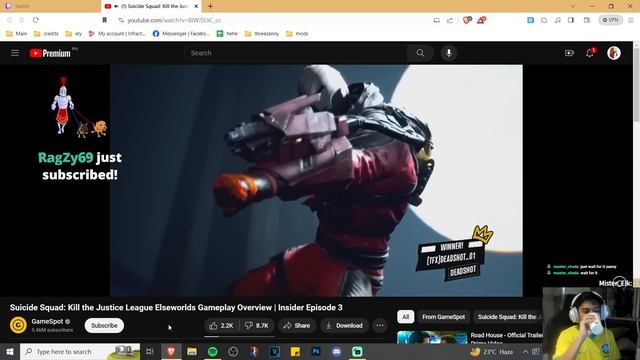This screenshot has width=640, height=360.
Task: Open Messenger Facebook bookmark
Action: pos(181,33)
